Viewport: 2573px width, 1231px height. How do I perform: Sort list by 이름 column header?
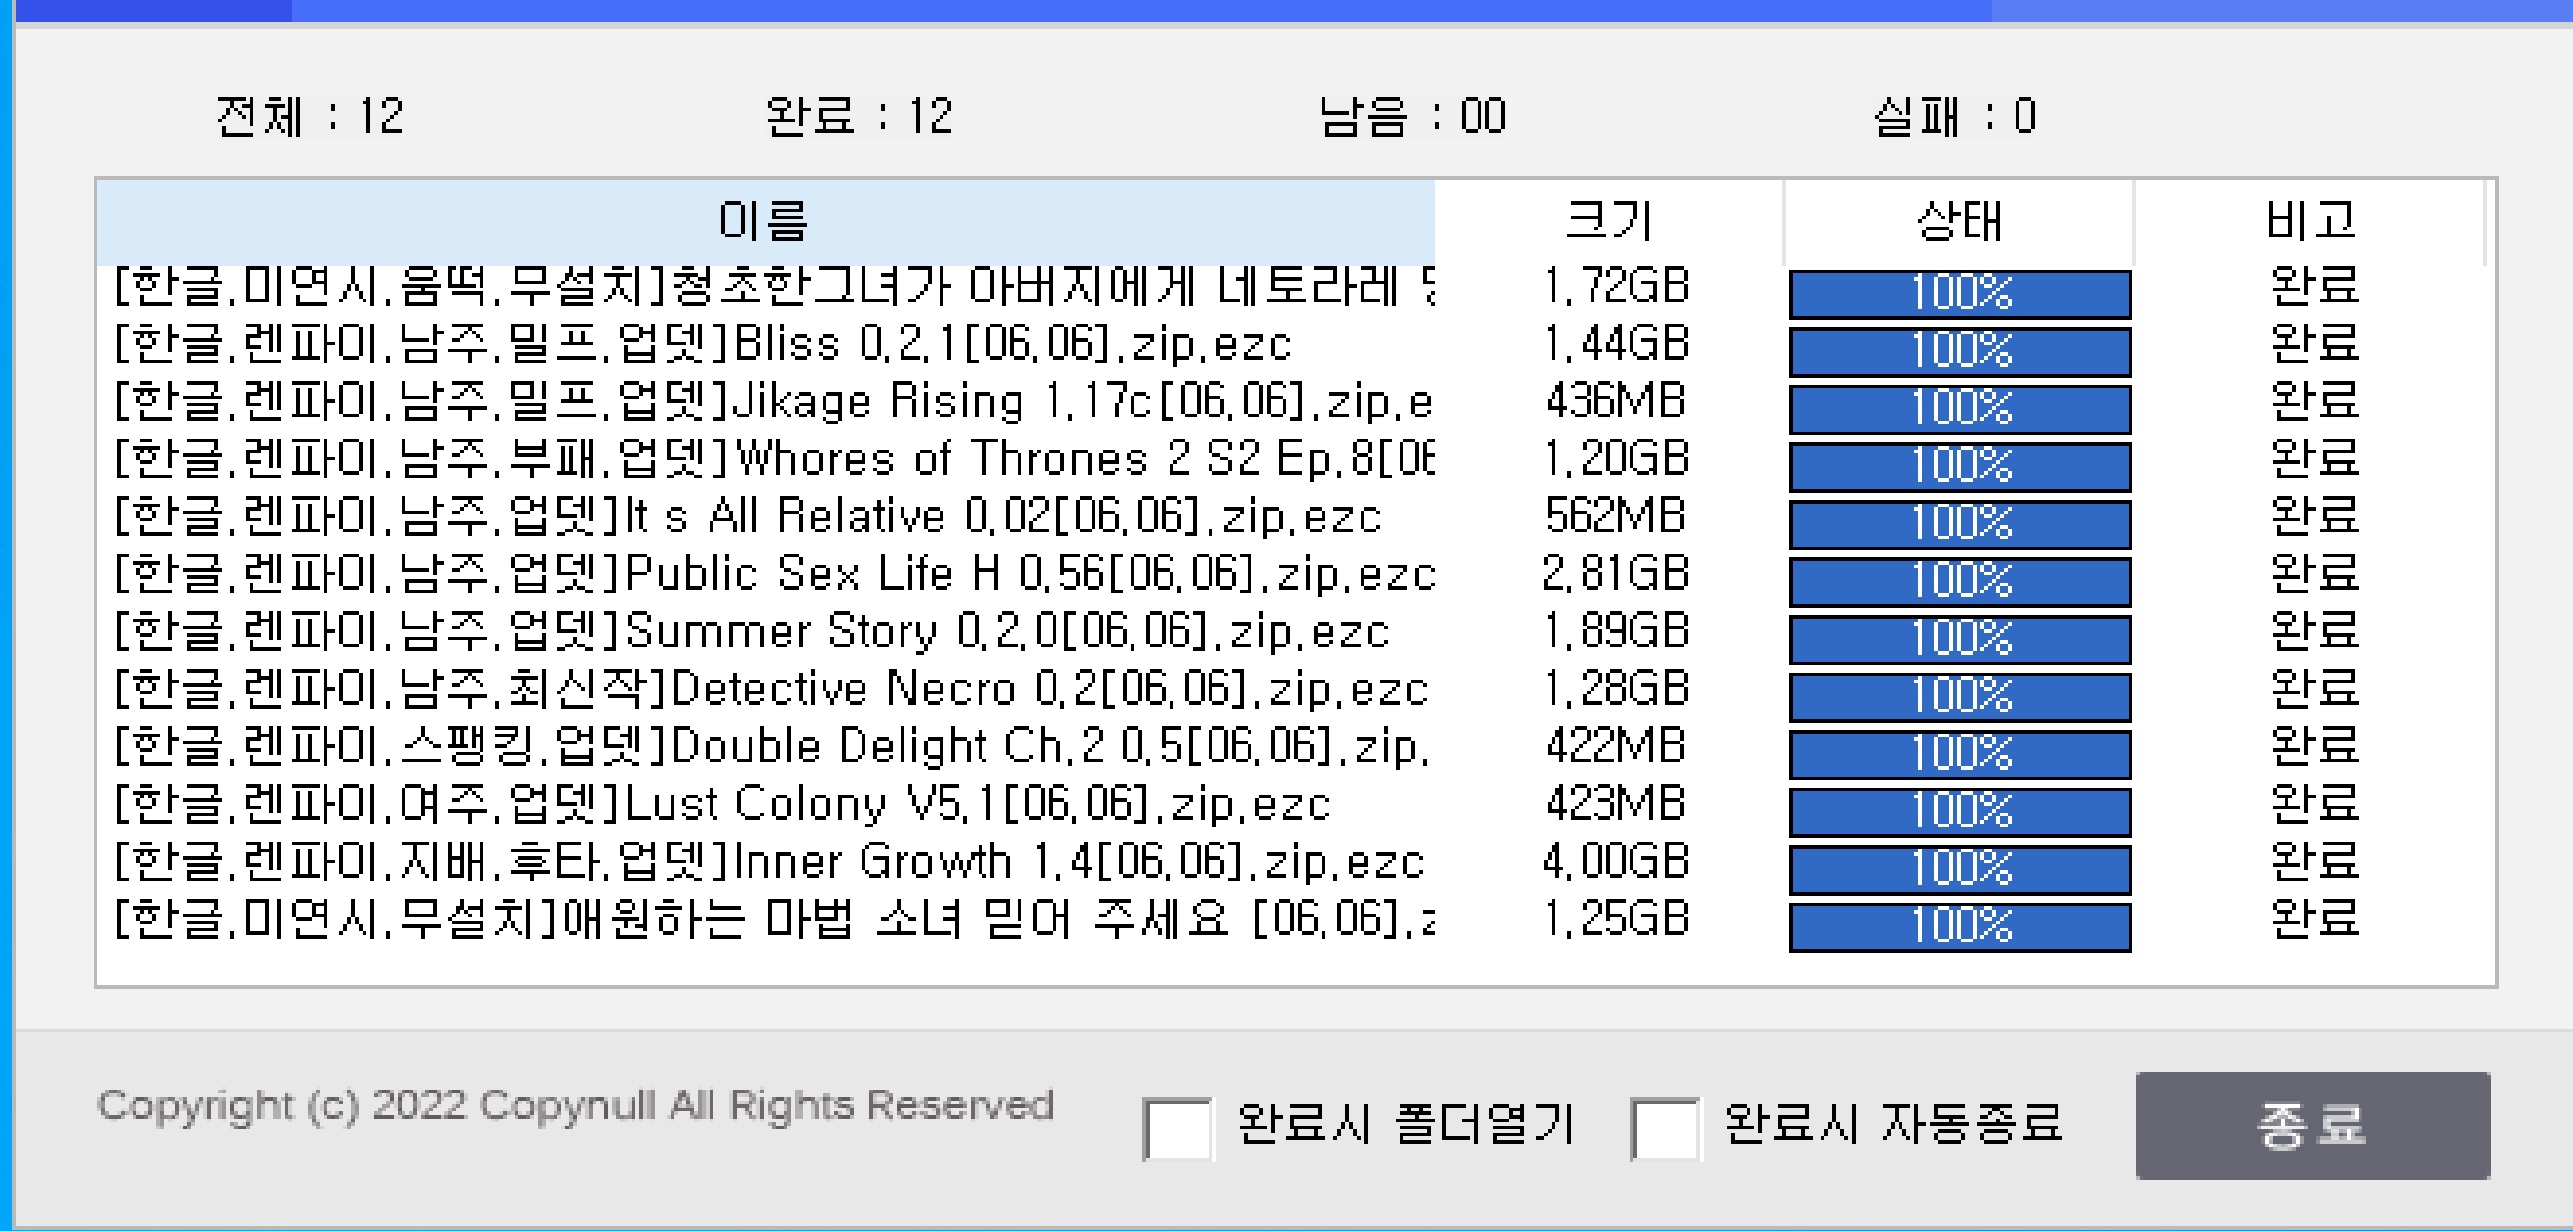coord(764,221)
